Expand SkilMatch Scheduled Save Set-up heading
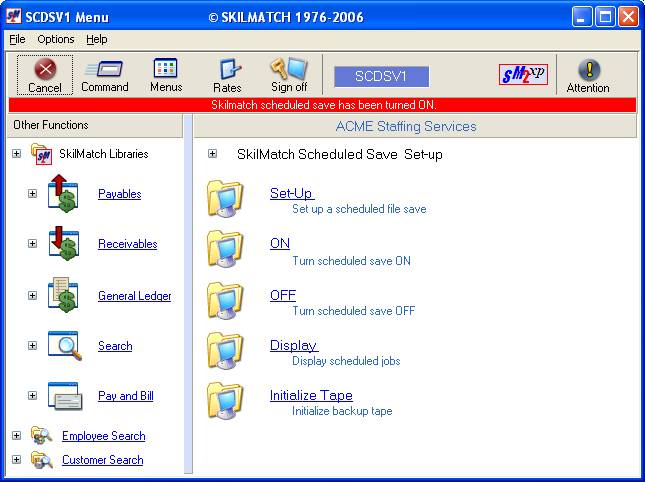 coord(212,154)
